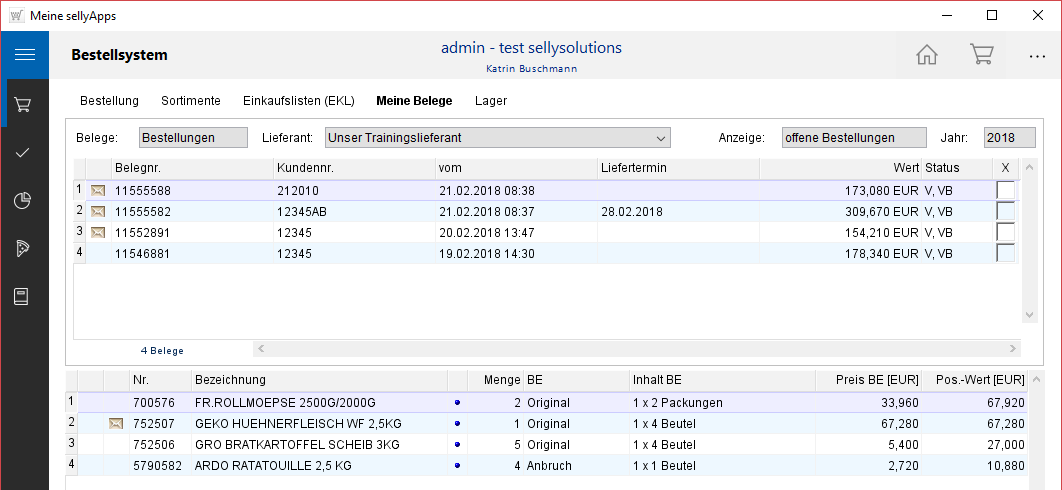This screenshot has width=1062, height=490.
Task: Go to home via house icon
Action: click(927, 55)
